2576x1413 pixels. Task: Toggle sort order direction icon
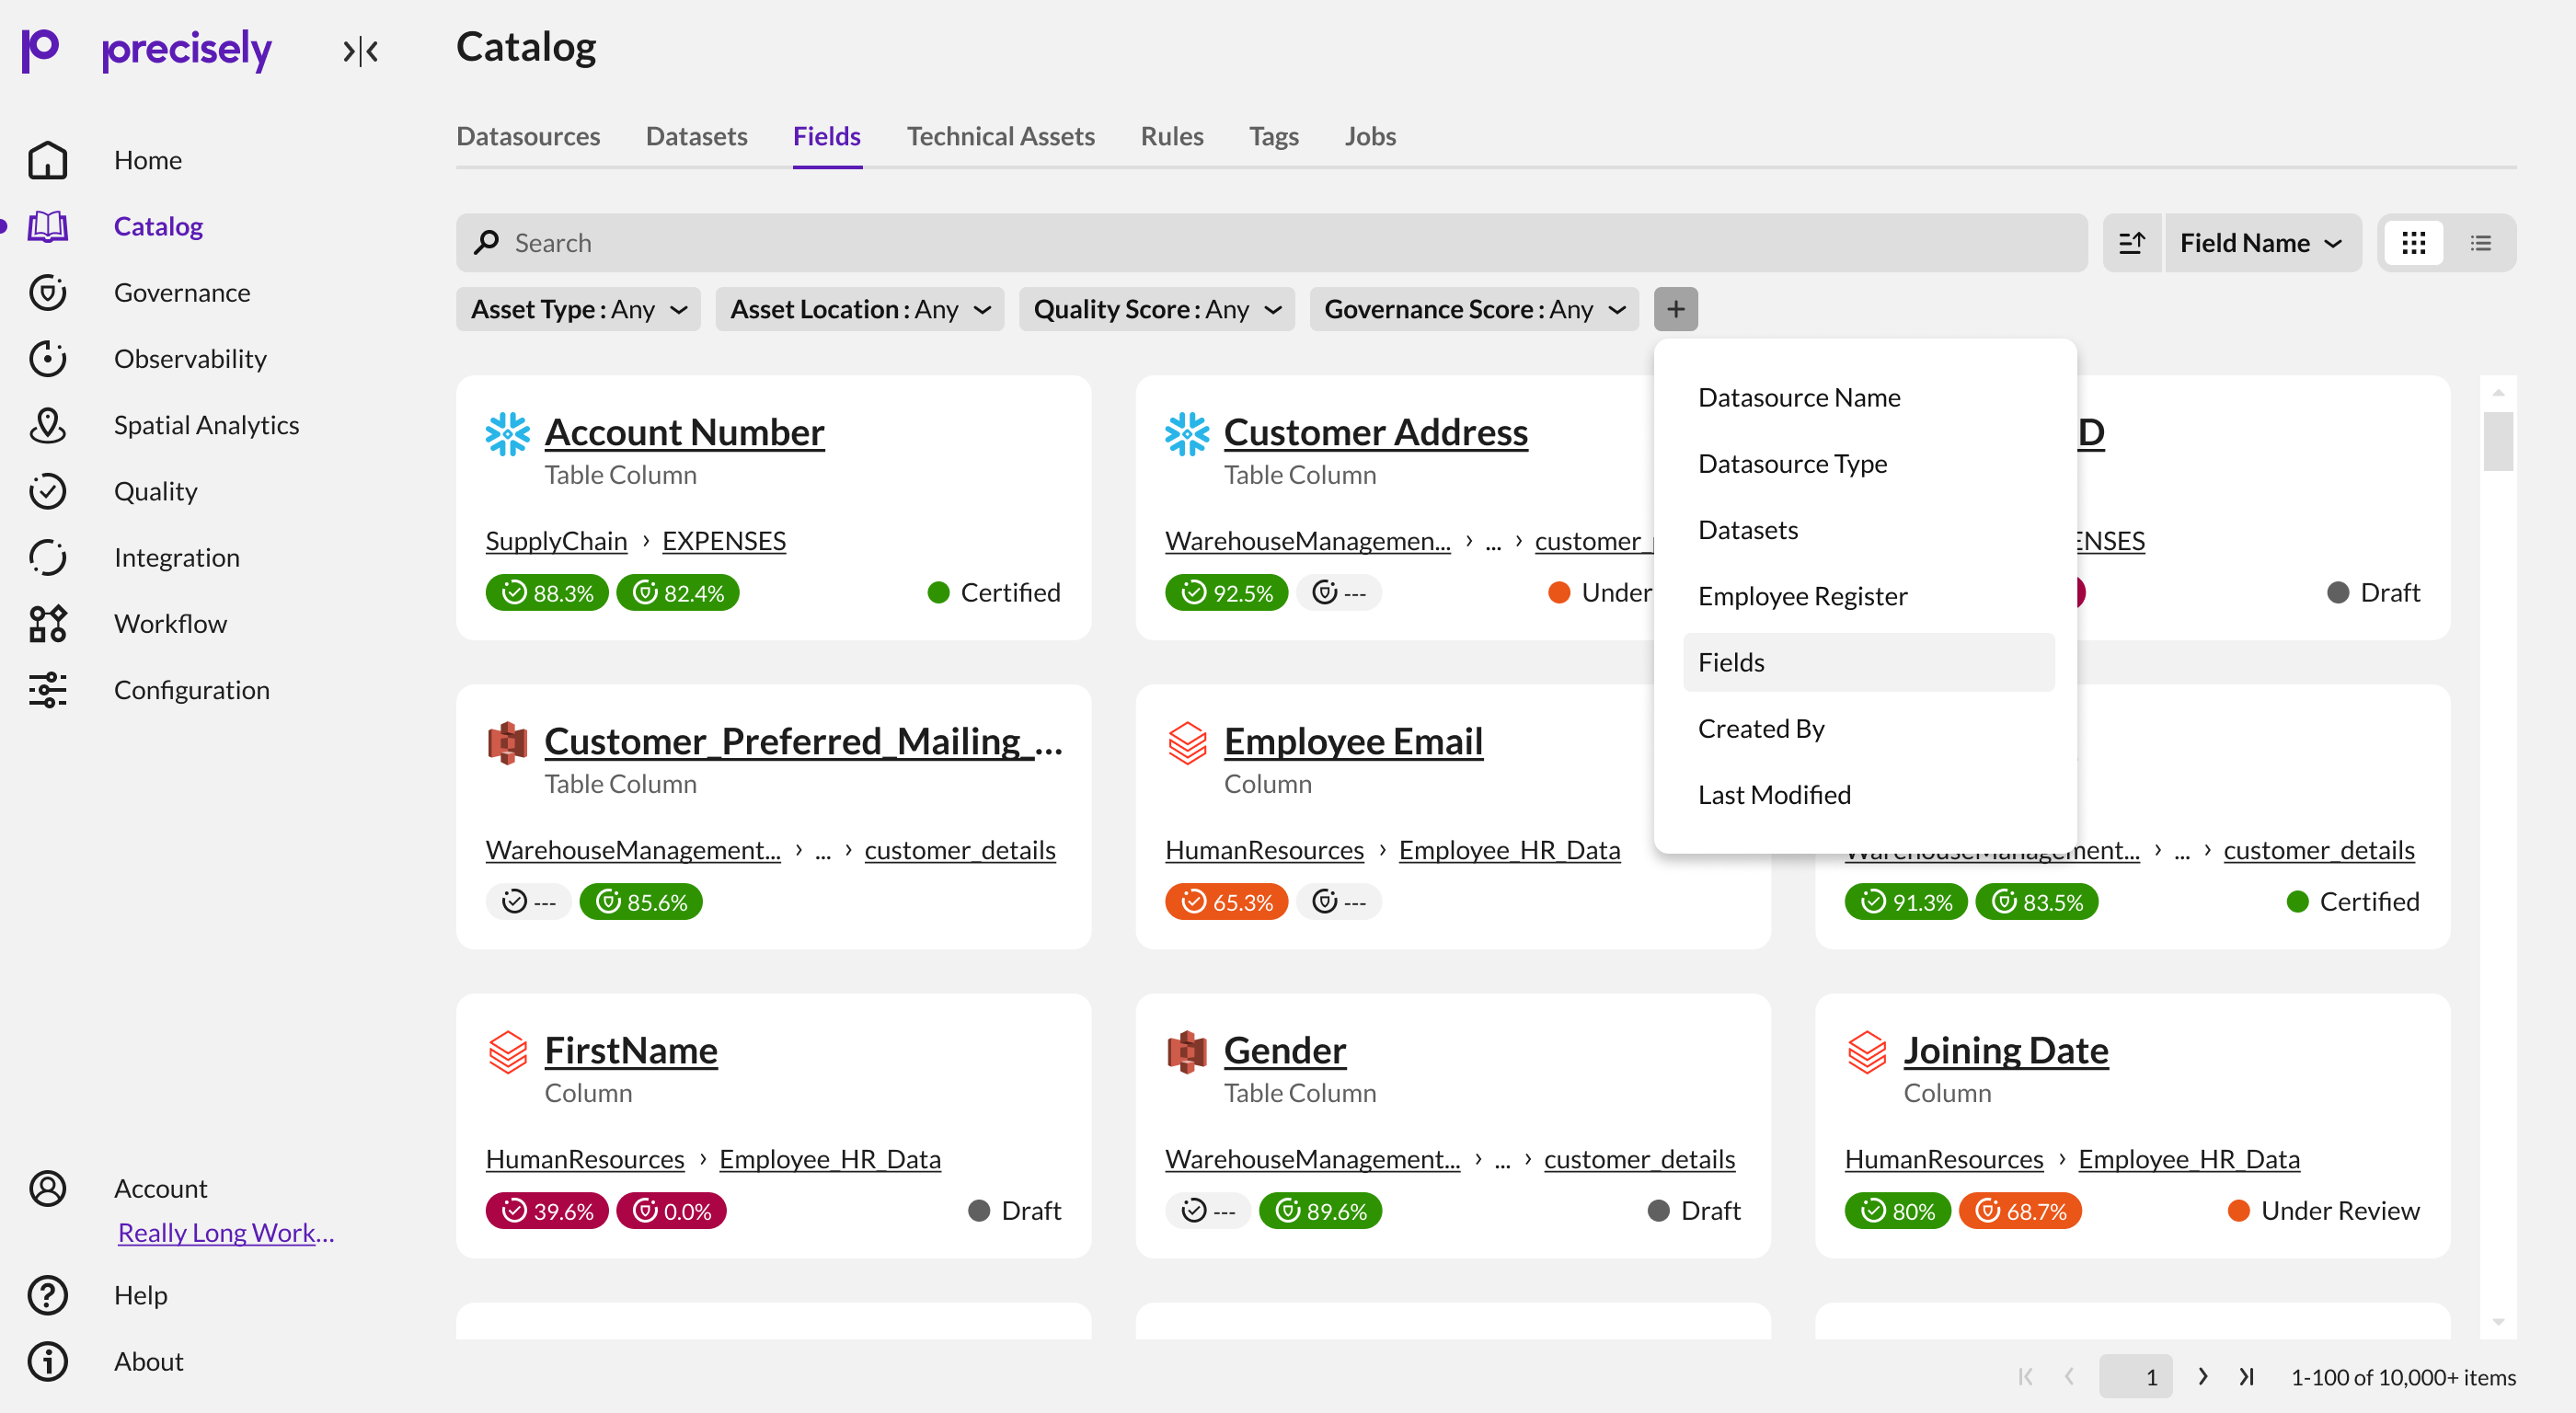2131,243
